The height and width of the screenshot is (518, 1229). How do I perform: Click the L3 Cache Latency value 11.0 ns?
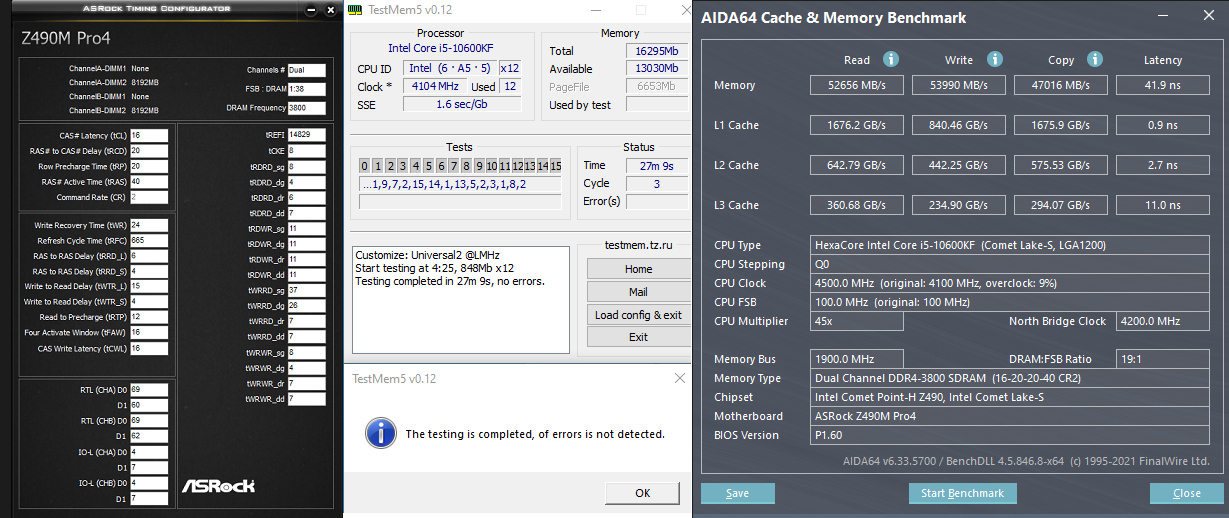click(1163, 205)
